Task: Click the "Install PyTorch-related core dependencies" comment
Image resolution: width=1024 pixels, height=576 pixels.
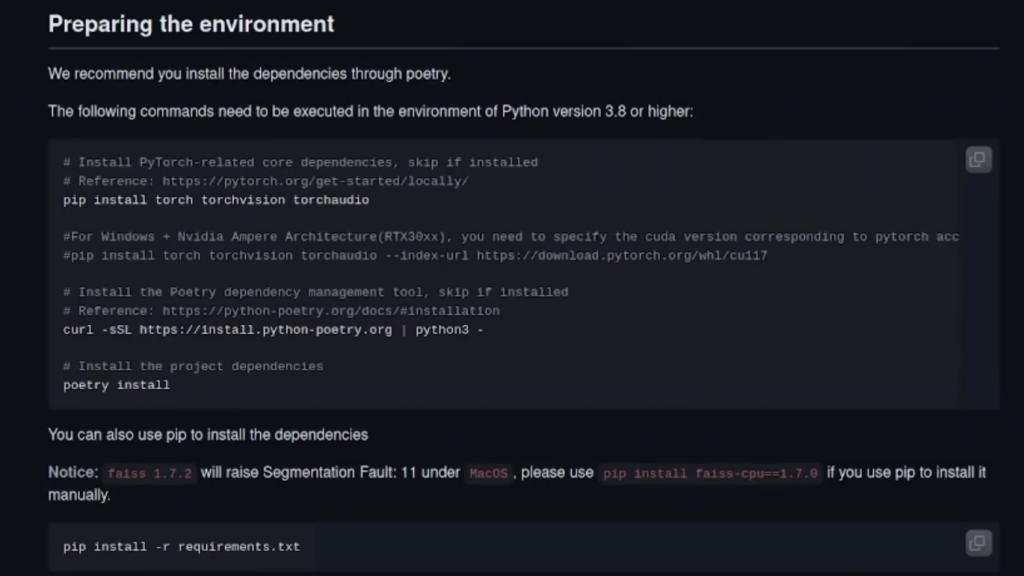Action: pyautogui.click(x=300, y=162)
